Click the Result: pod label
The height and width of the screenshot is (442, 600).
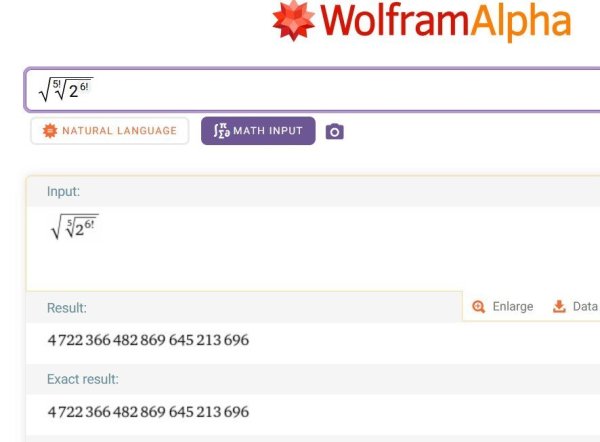(67, 308)
